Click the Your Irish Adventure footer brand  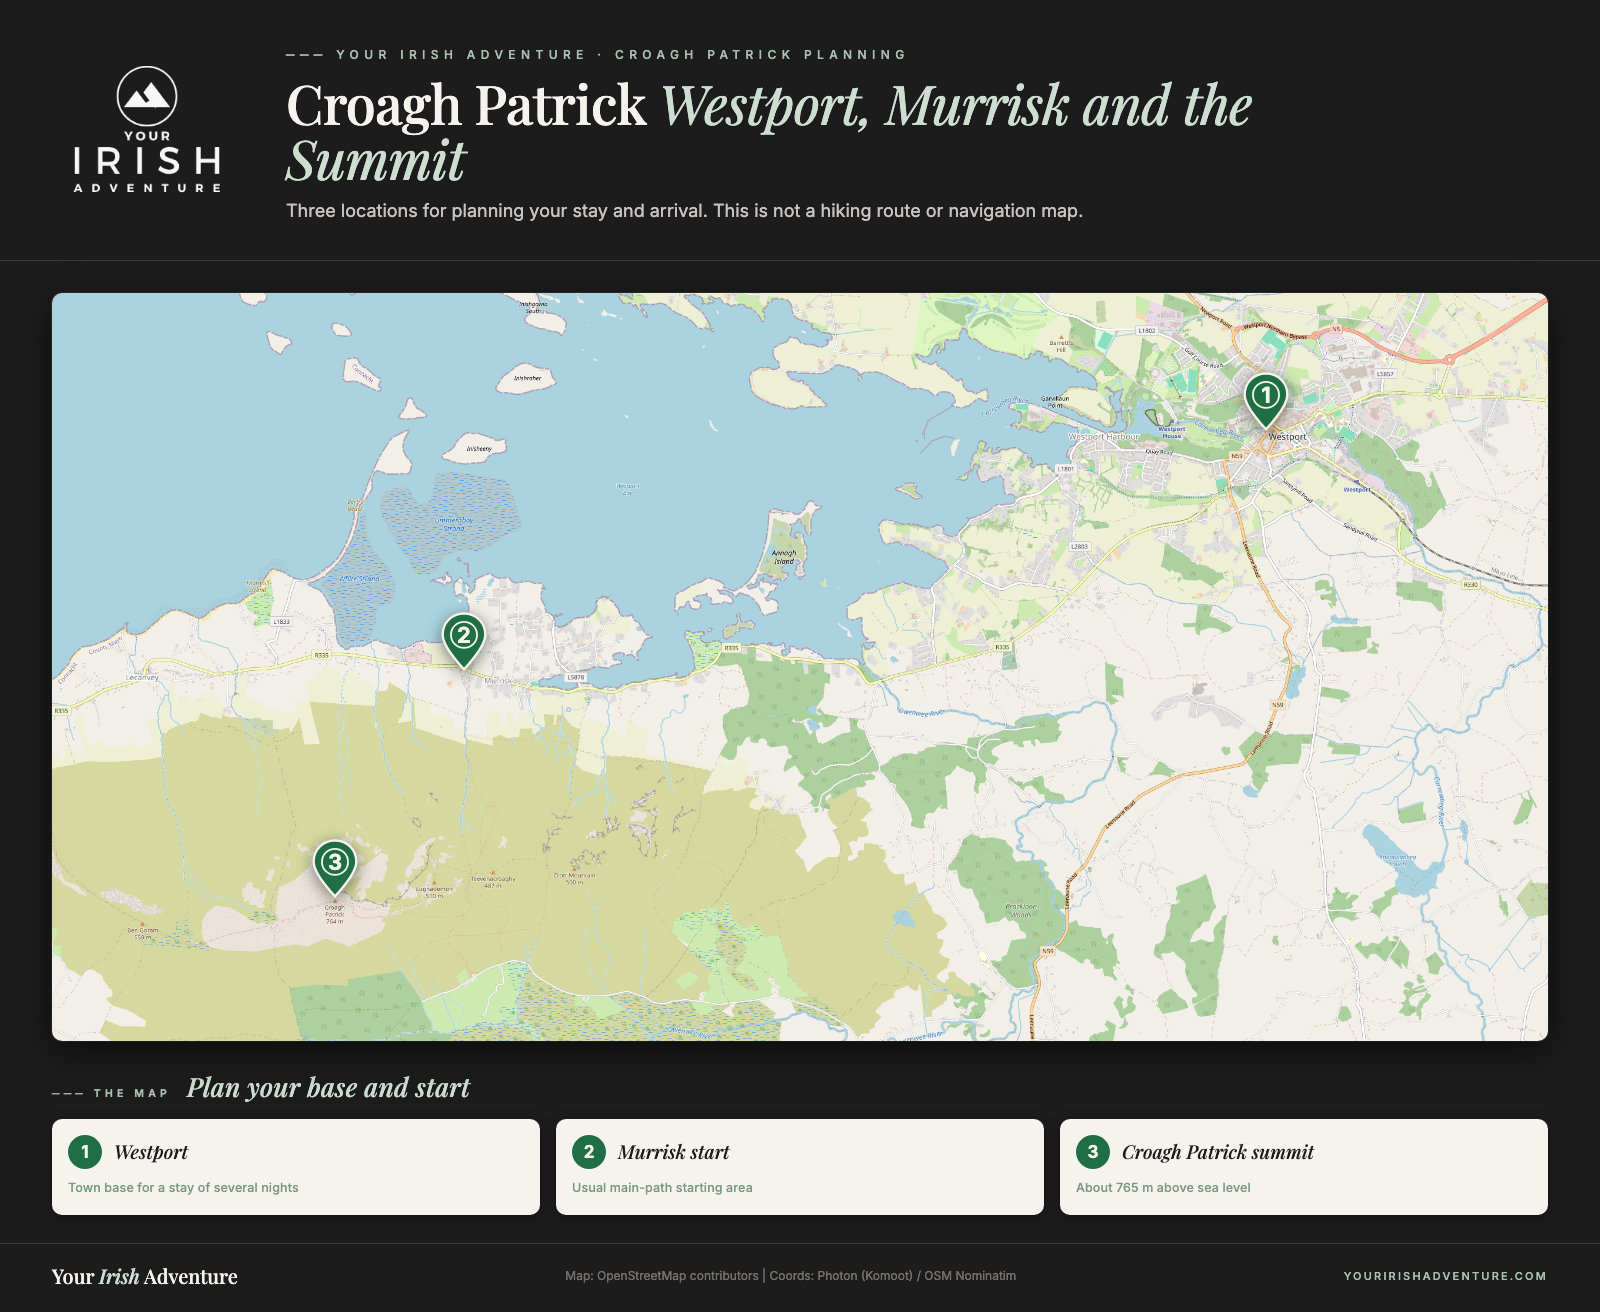pyautogui.click(x=145, y=1277)
